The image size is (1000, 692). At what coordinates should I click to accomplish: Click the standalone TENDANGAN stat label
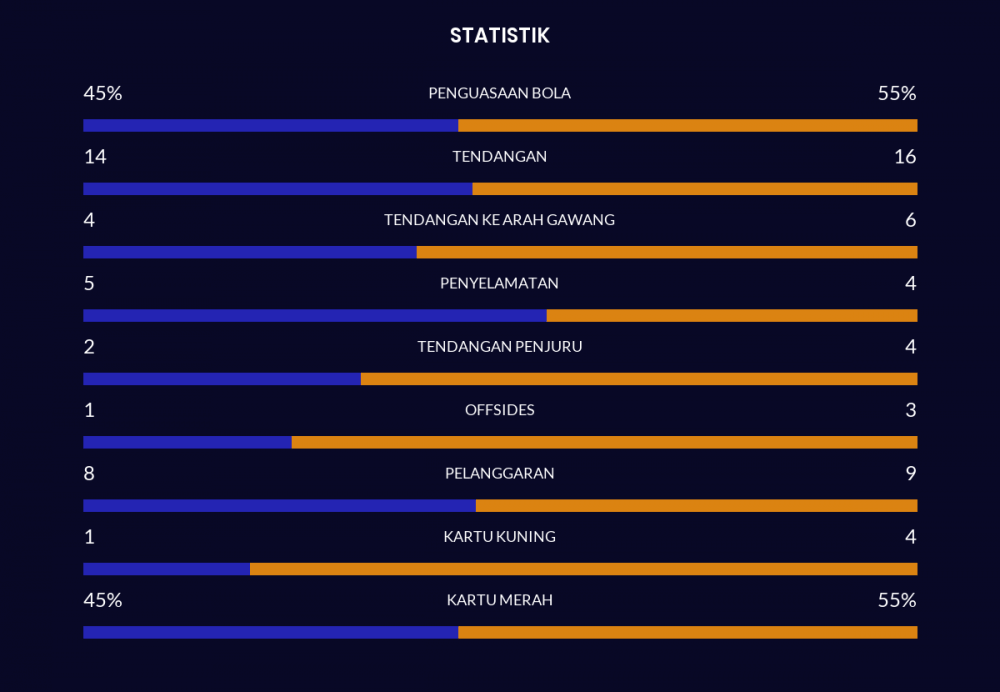pyautogui.click(x=499, y=157)
